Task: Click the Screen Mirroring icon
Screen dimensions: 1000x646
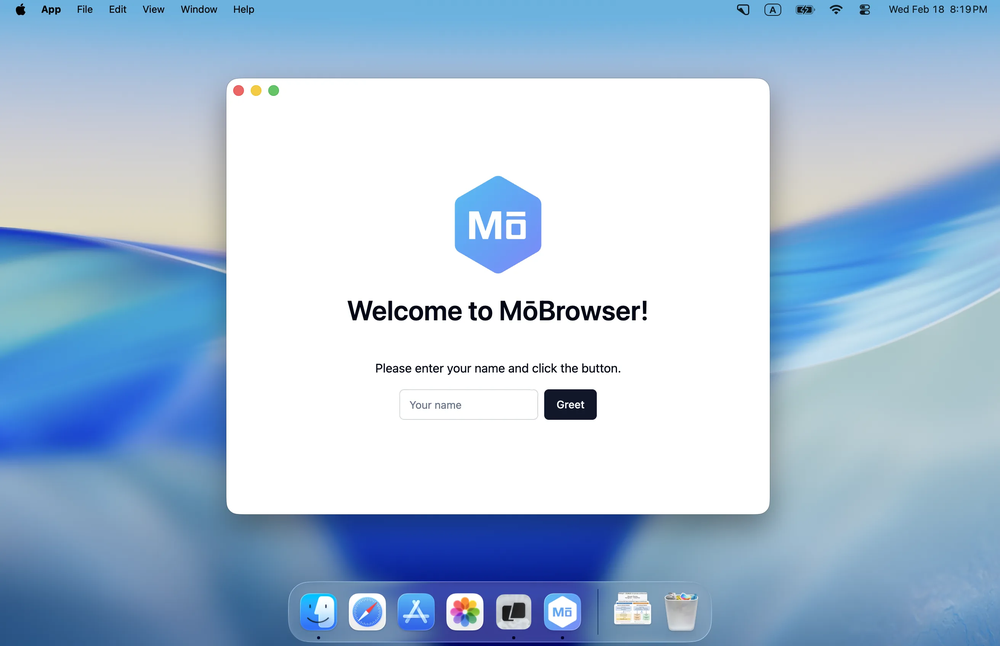Action: (x=742, y=9)
